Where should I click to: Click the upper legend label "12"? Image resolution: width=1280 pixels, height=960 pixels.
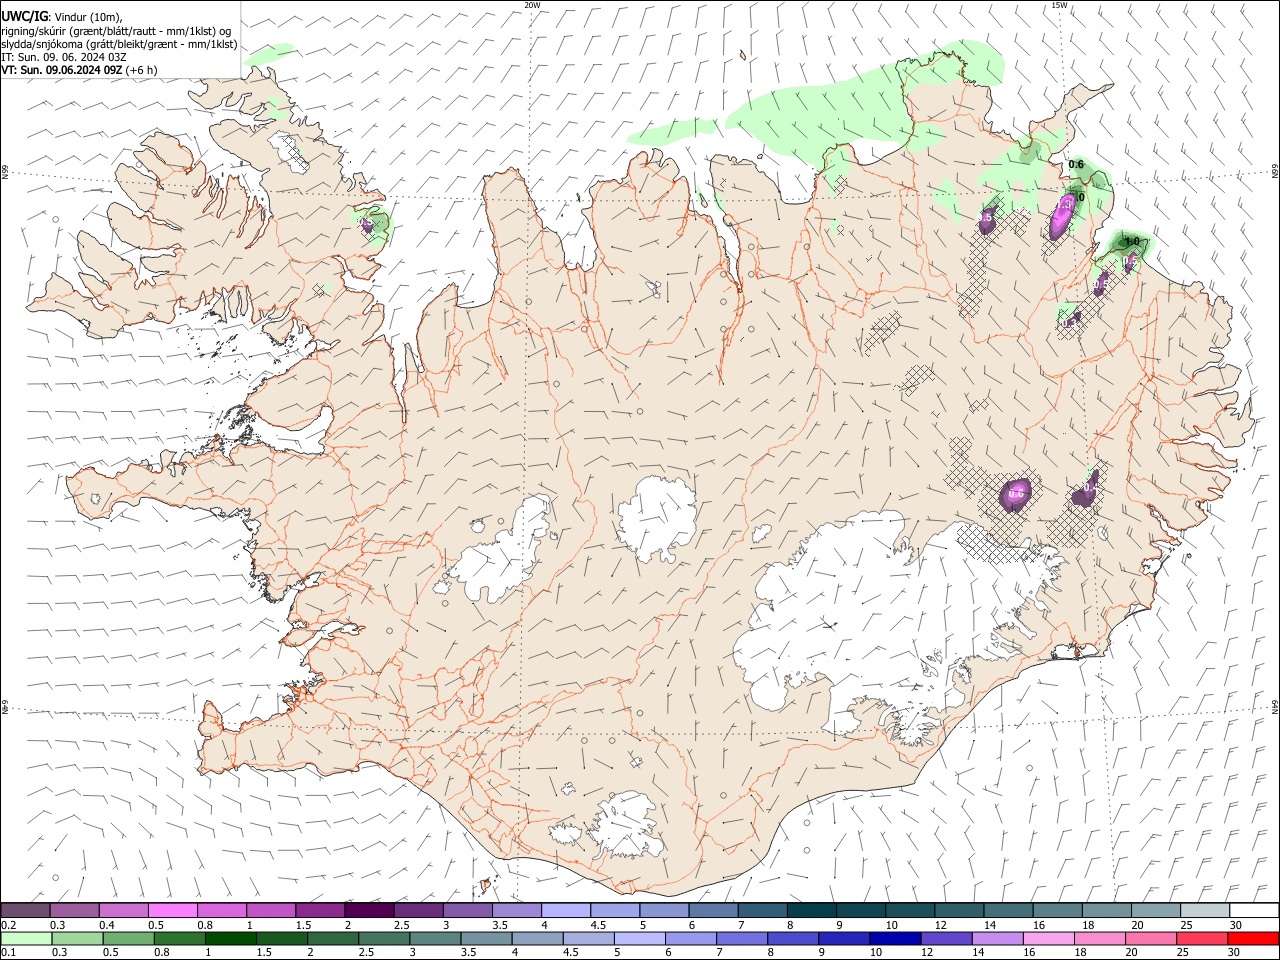(940, 925)
